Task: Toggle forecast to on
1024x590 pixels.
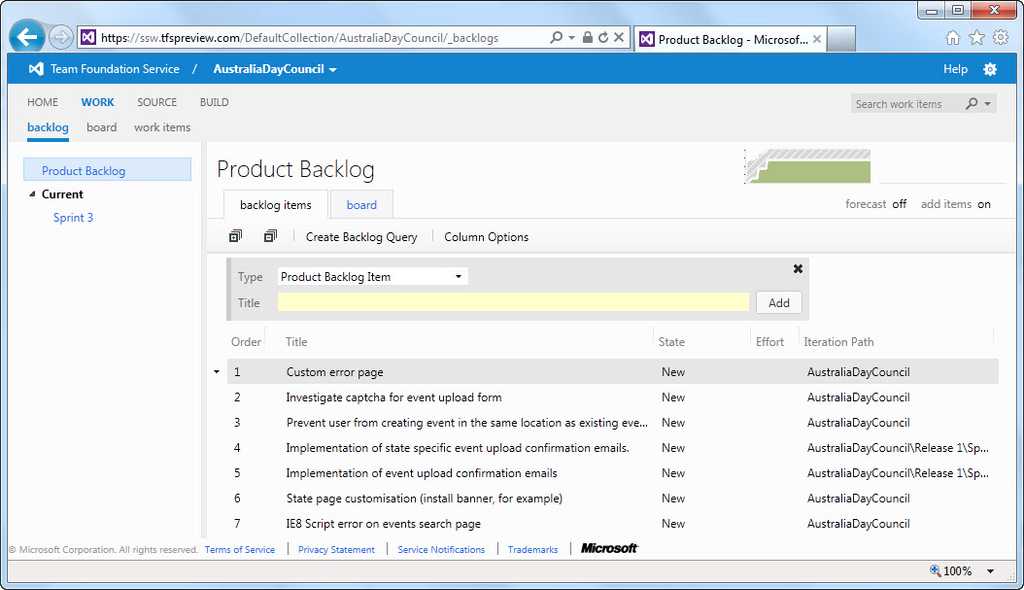Action: tap(898, 203)
